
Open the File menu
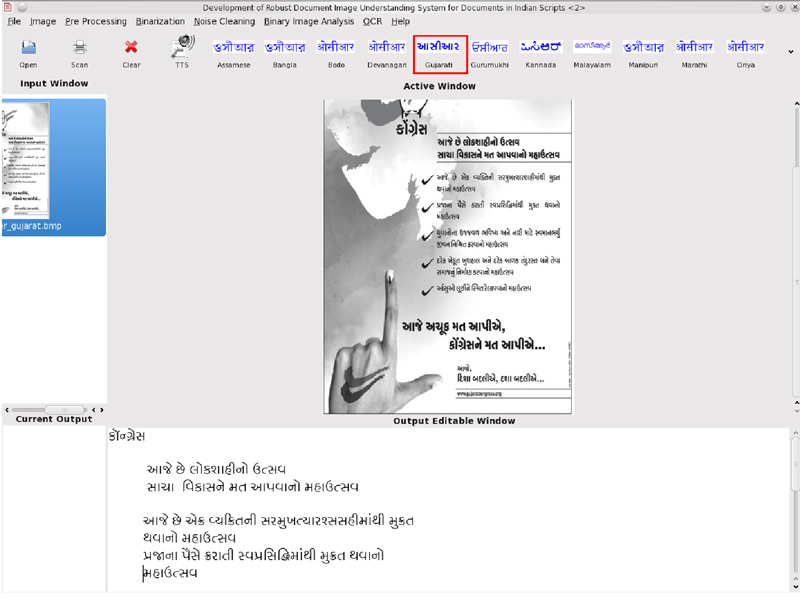pos(14,21)
